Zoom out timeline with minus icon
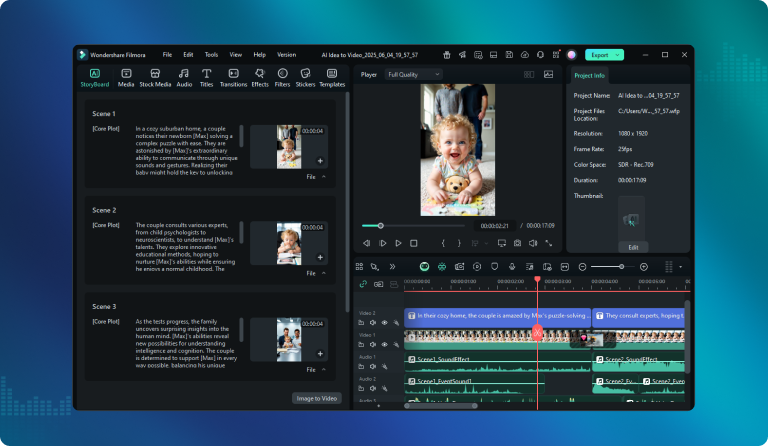The image size is (768, 446). tap(582, 267)
